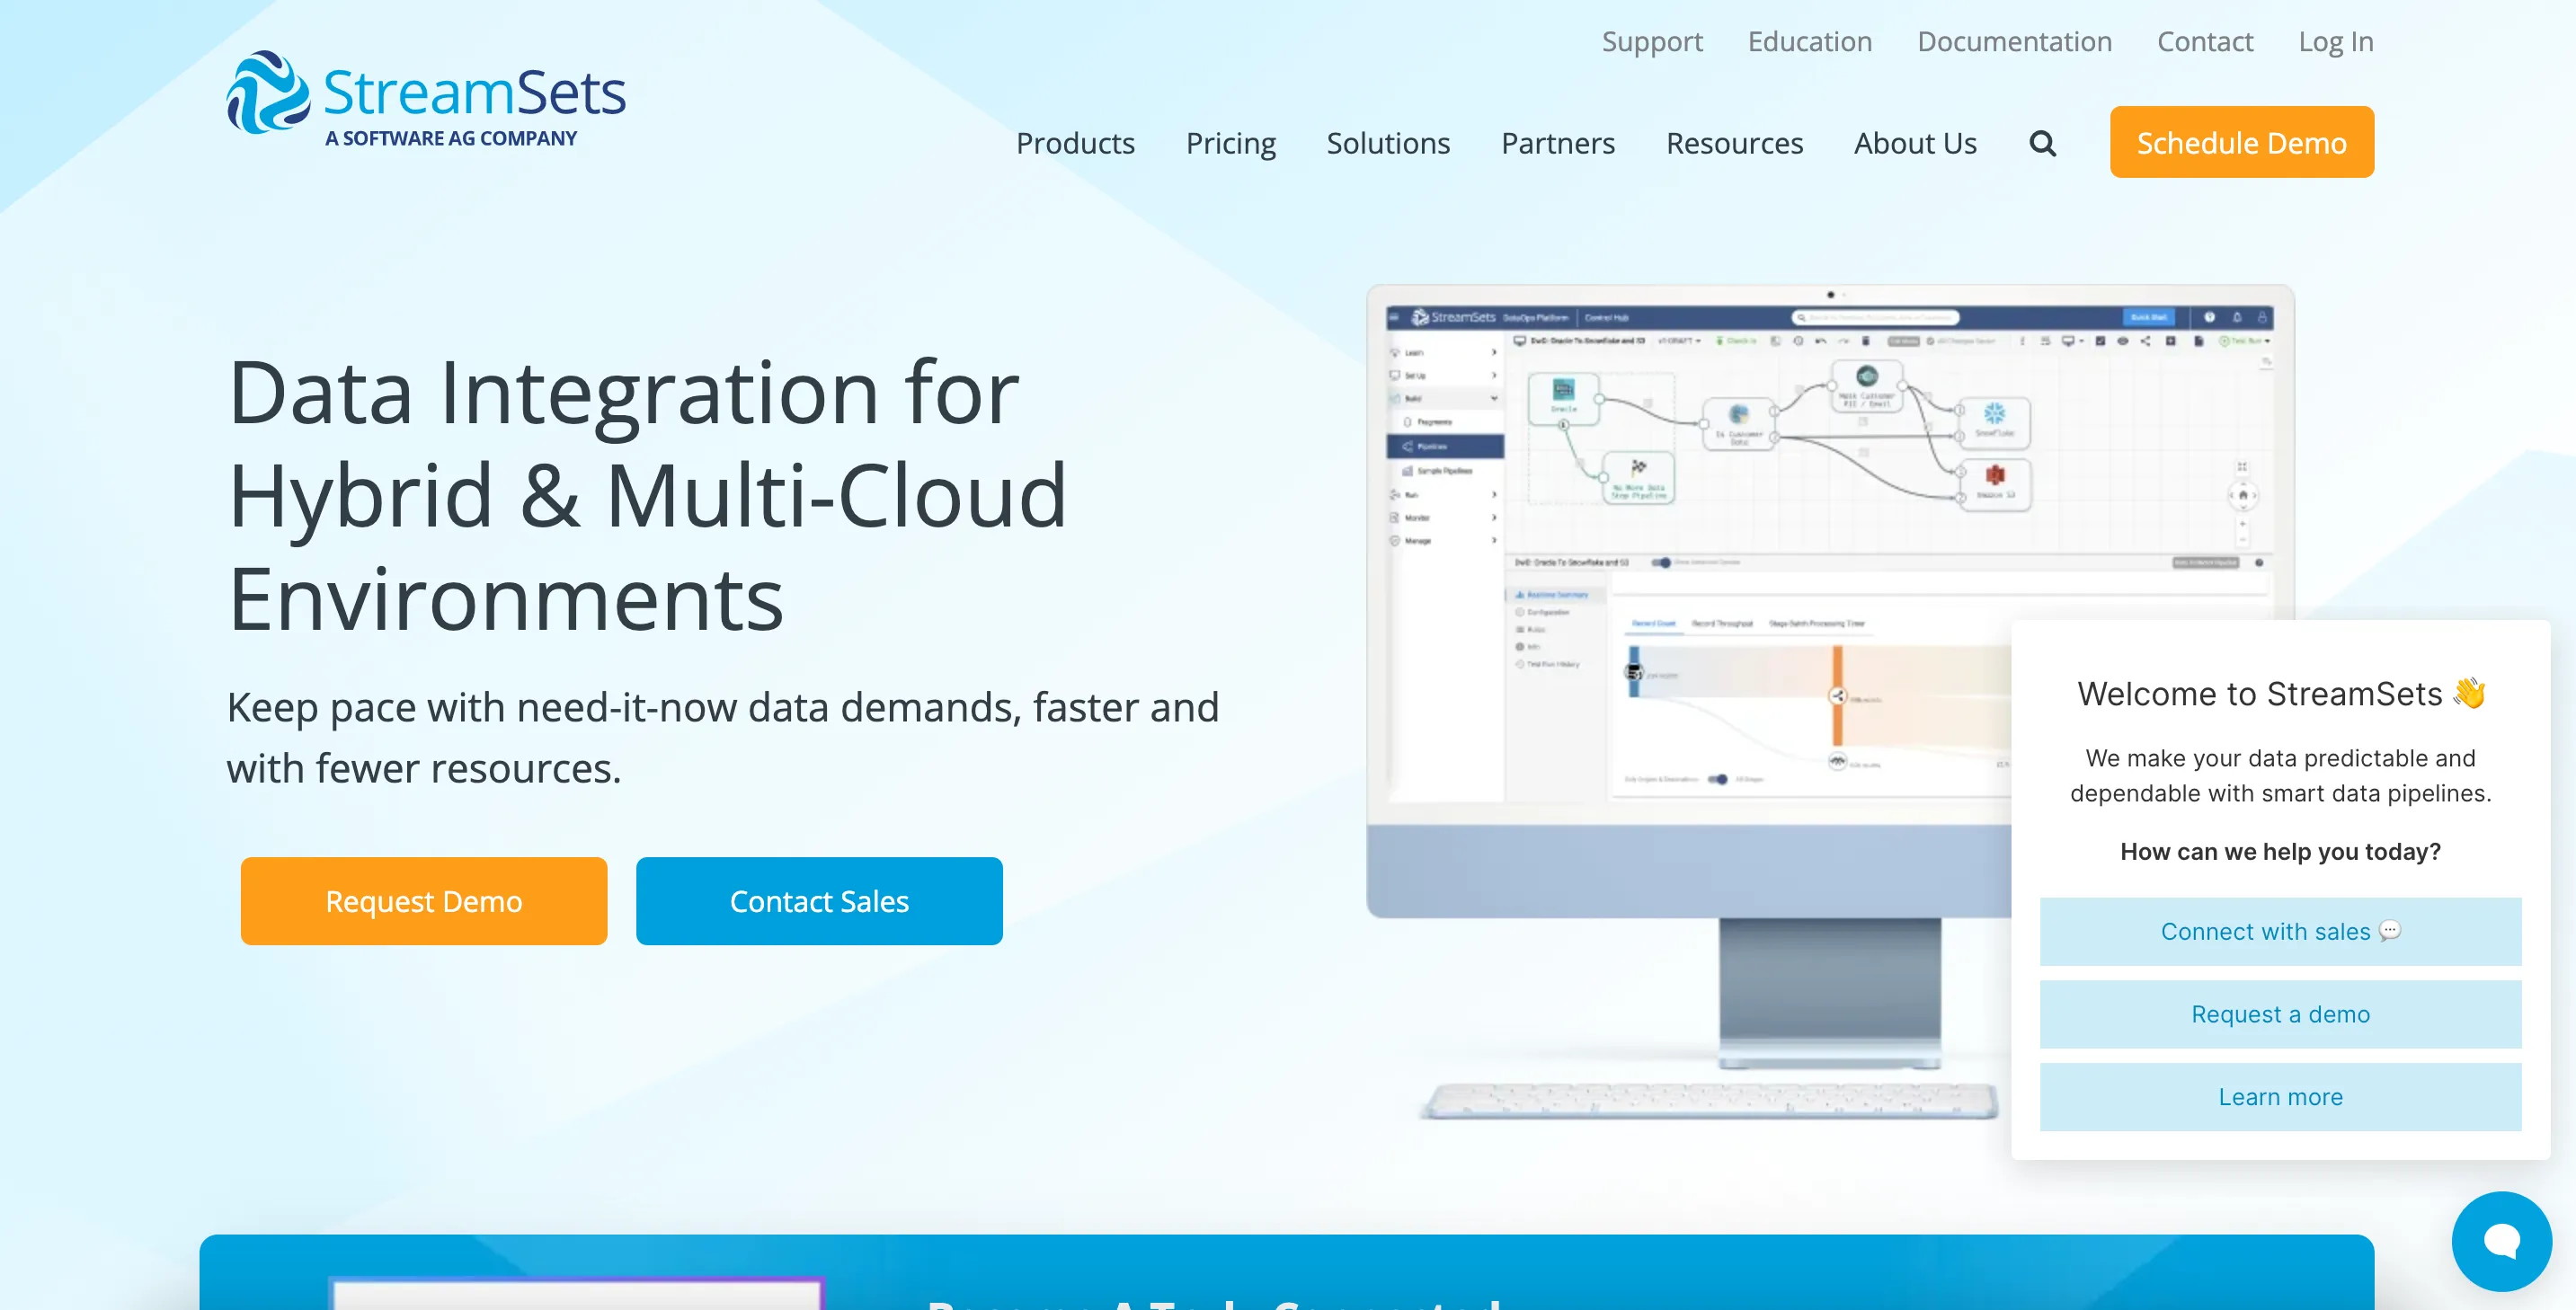Screen dimensions: 2576x1310
Task: Choose Request a demo in chat widget
Action: click(2280, 1014)
